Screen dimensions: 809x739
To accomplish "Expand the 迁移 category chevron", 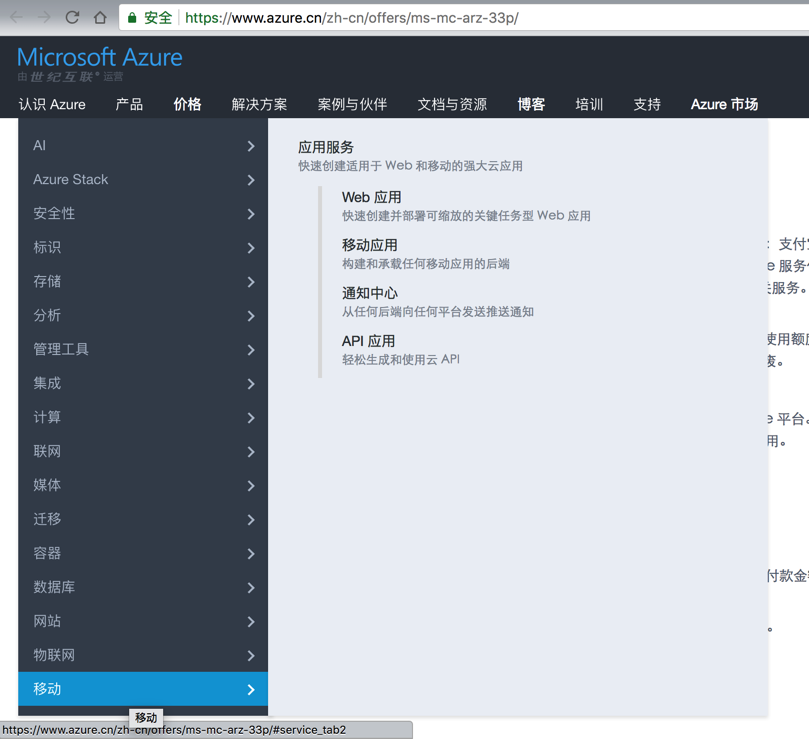I will point(251,520).
